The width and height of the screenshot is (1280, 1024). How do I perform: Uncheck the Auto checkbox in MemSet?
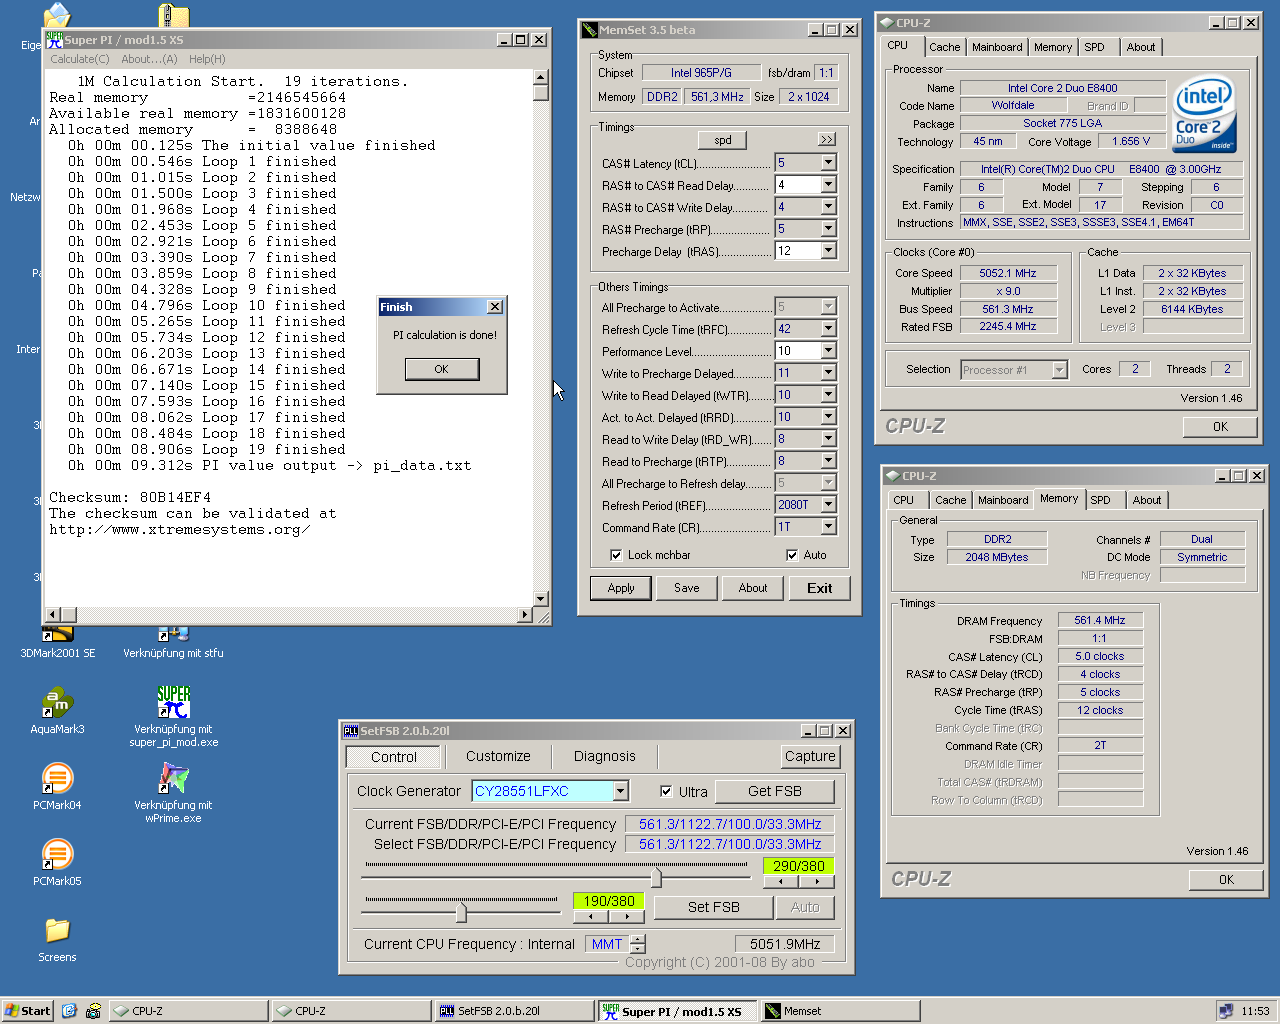pyautogui.click(x=792, y=555)
